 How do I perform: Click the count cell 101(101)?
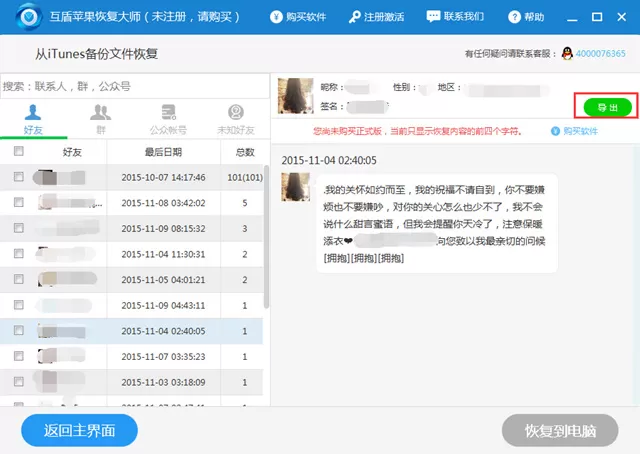tap(245, 178)
